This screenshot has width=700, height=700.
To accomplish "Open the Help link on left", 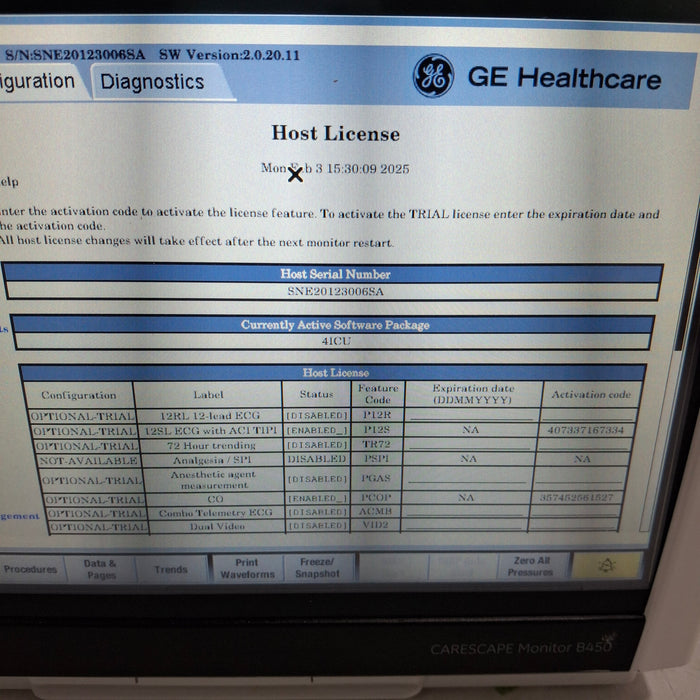I will (x=9, y=182).
